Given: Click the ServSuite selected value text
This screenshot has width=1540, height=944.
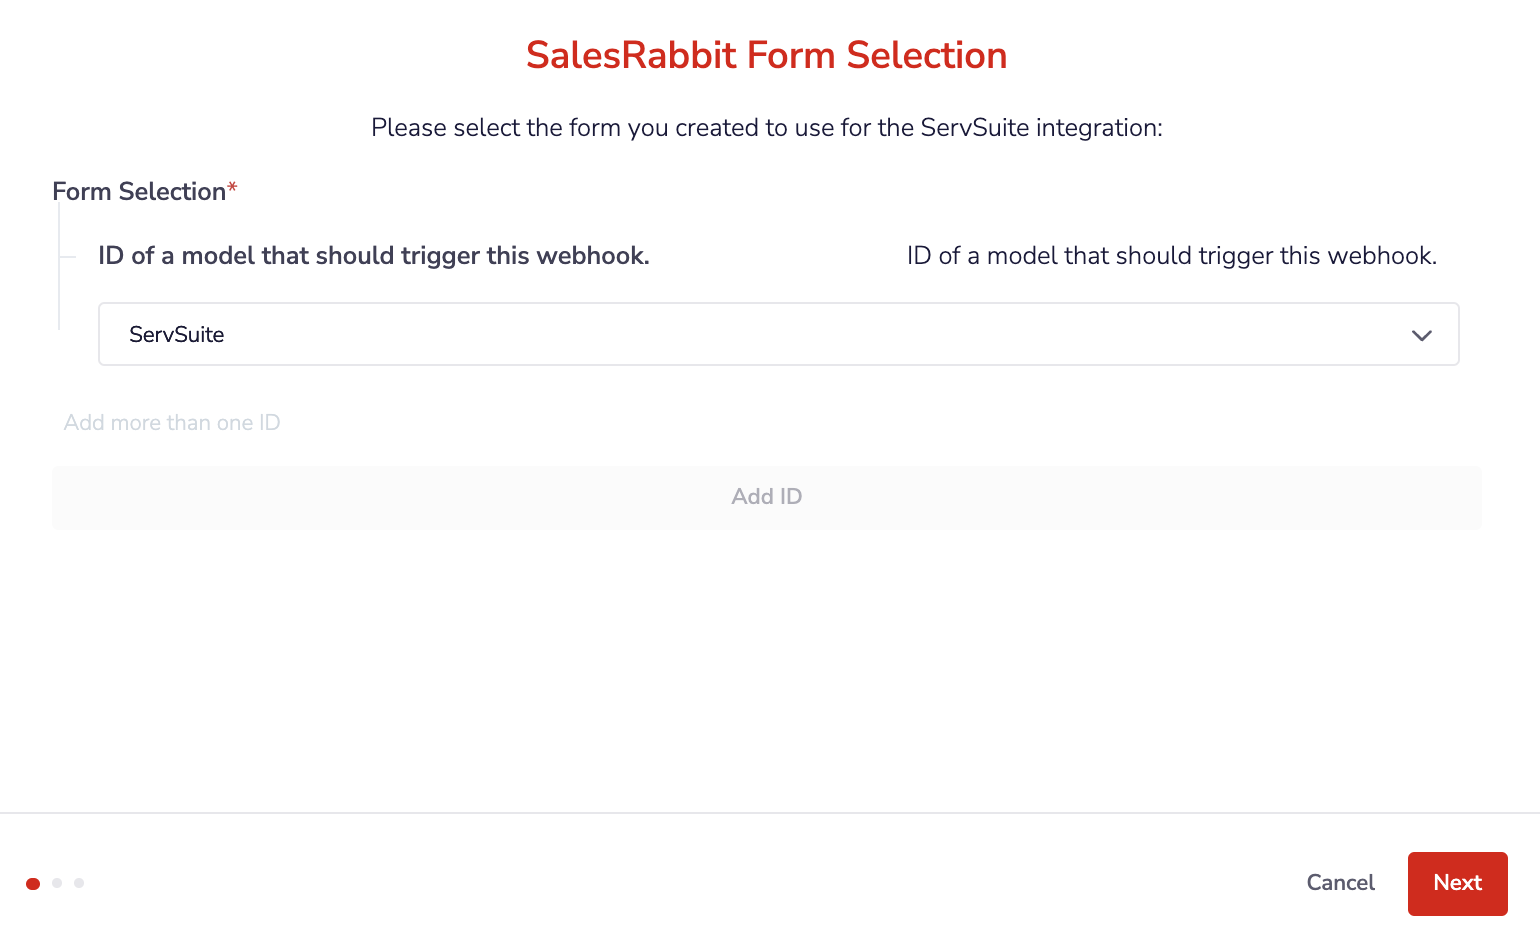Looking at the screenshot, I should tap(176, 335).
